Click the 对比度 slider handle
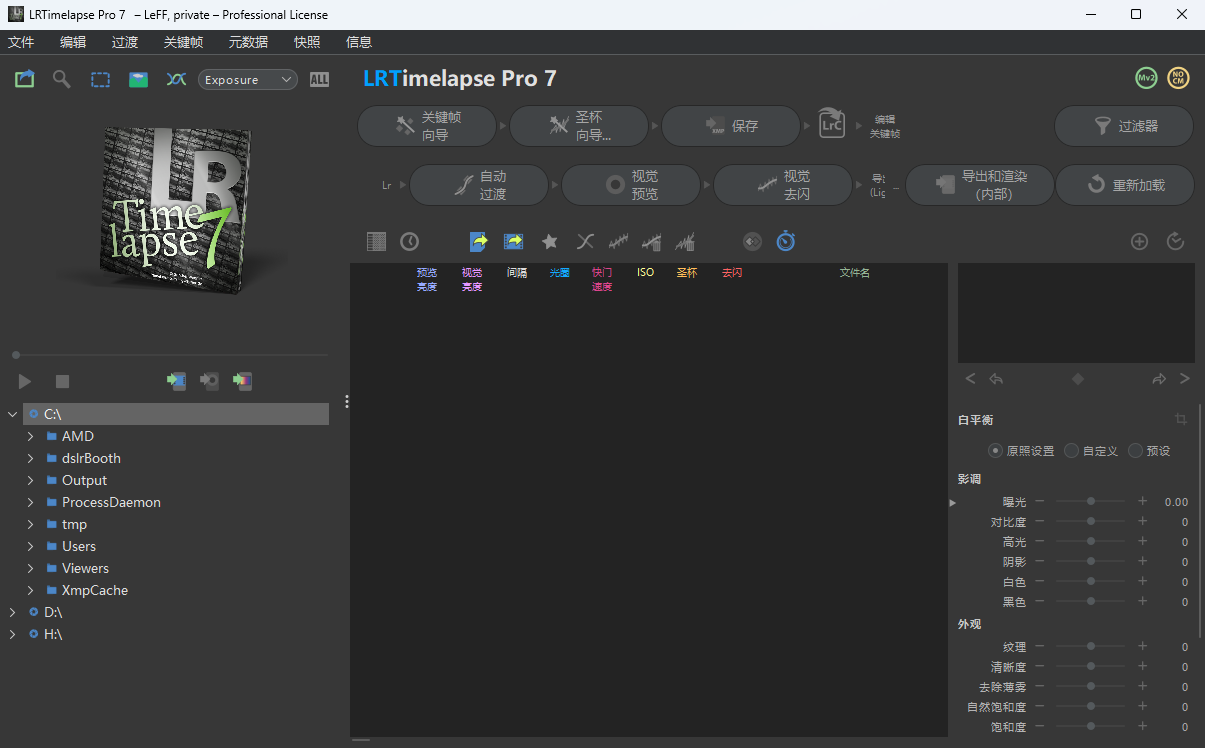 click(x=1091, y=521)
